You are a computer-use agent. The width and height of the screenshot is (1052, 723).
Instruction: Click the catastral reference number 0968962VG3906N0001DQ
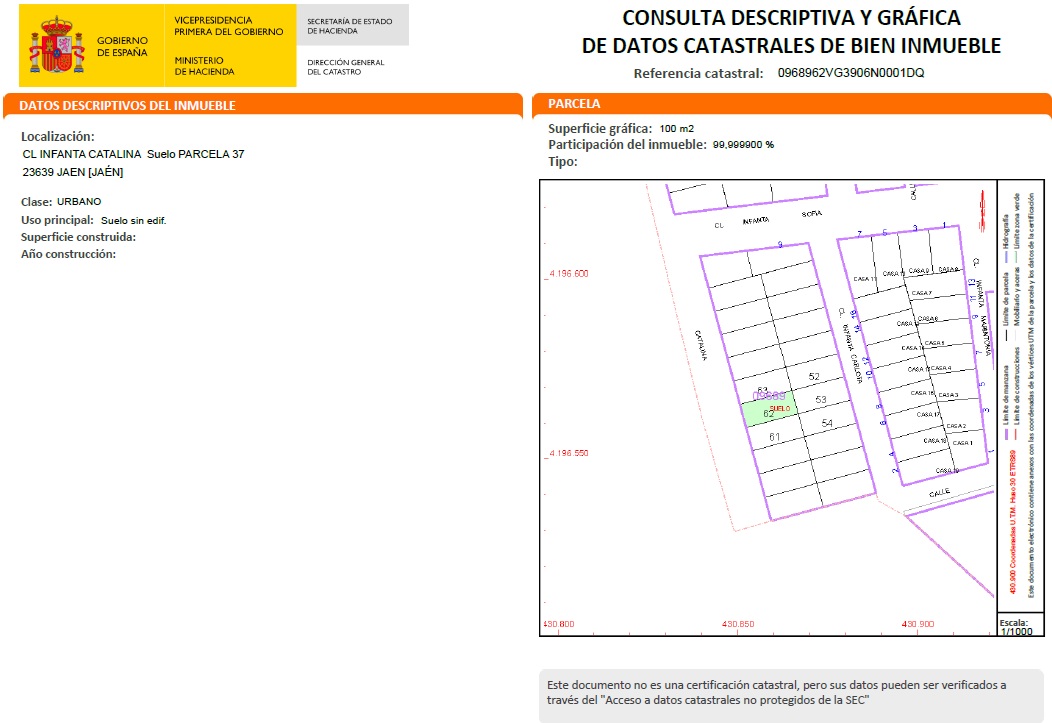tap(851, 72)
